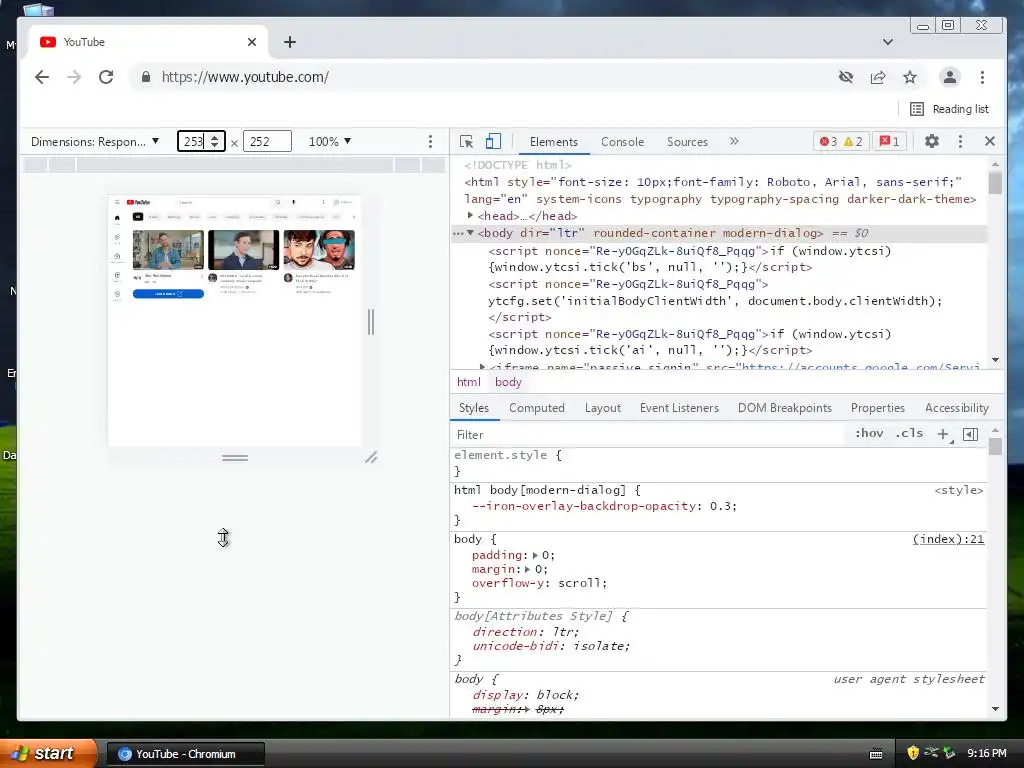This screenshot has width=1024, height=768.
Task: Close the YouTube browser tab
Action: pyautogui.click(x=252, y=42)
